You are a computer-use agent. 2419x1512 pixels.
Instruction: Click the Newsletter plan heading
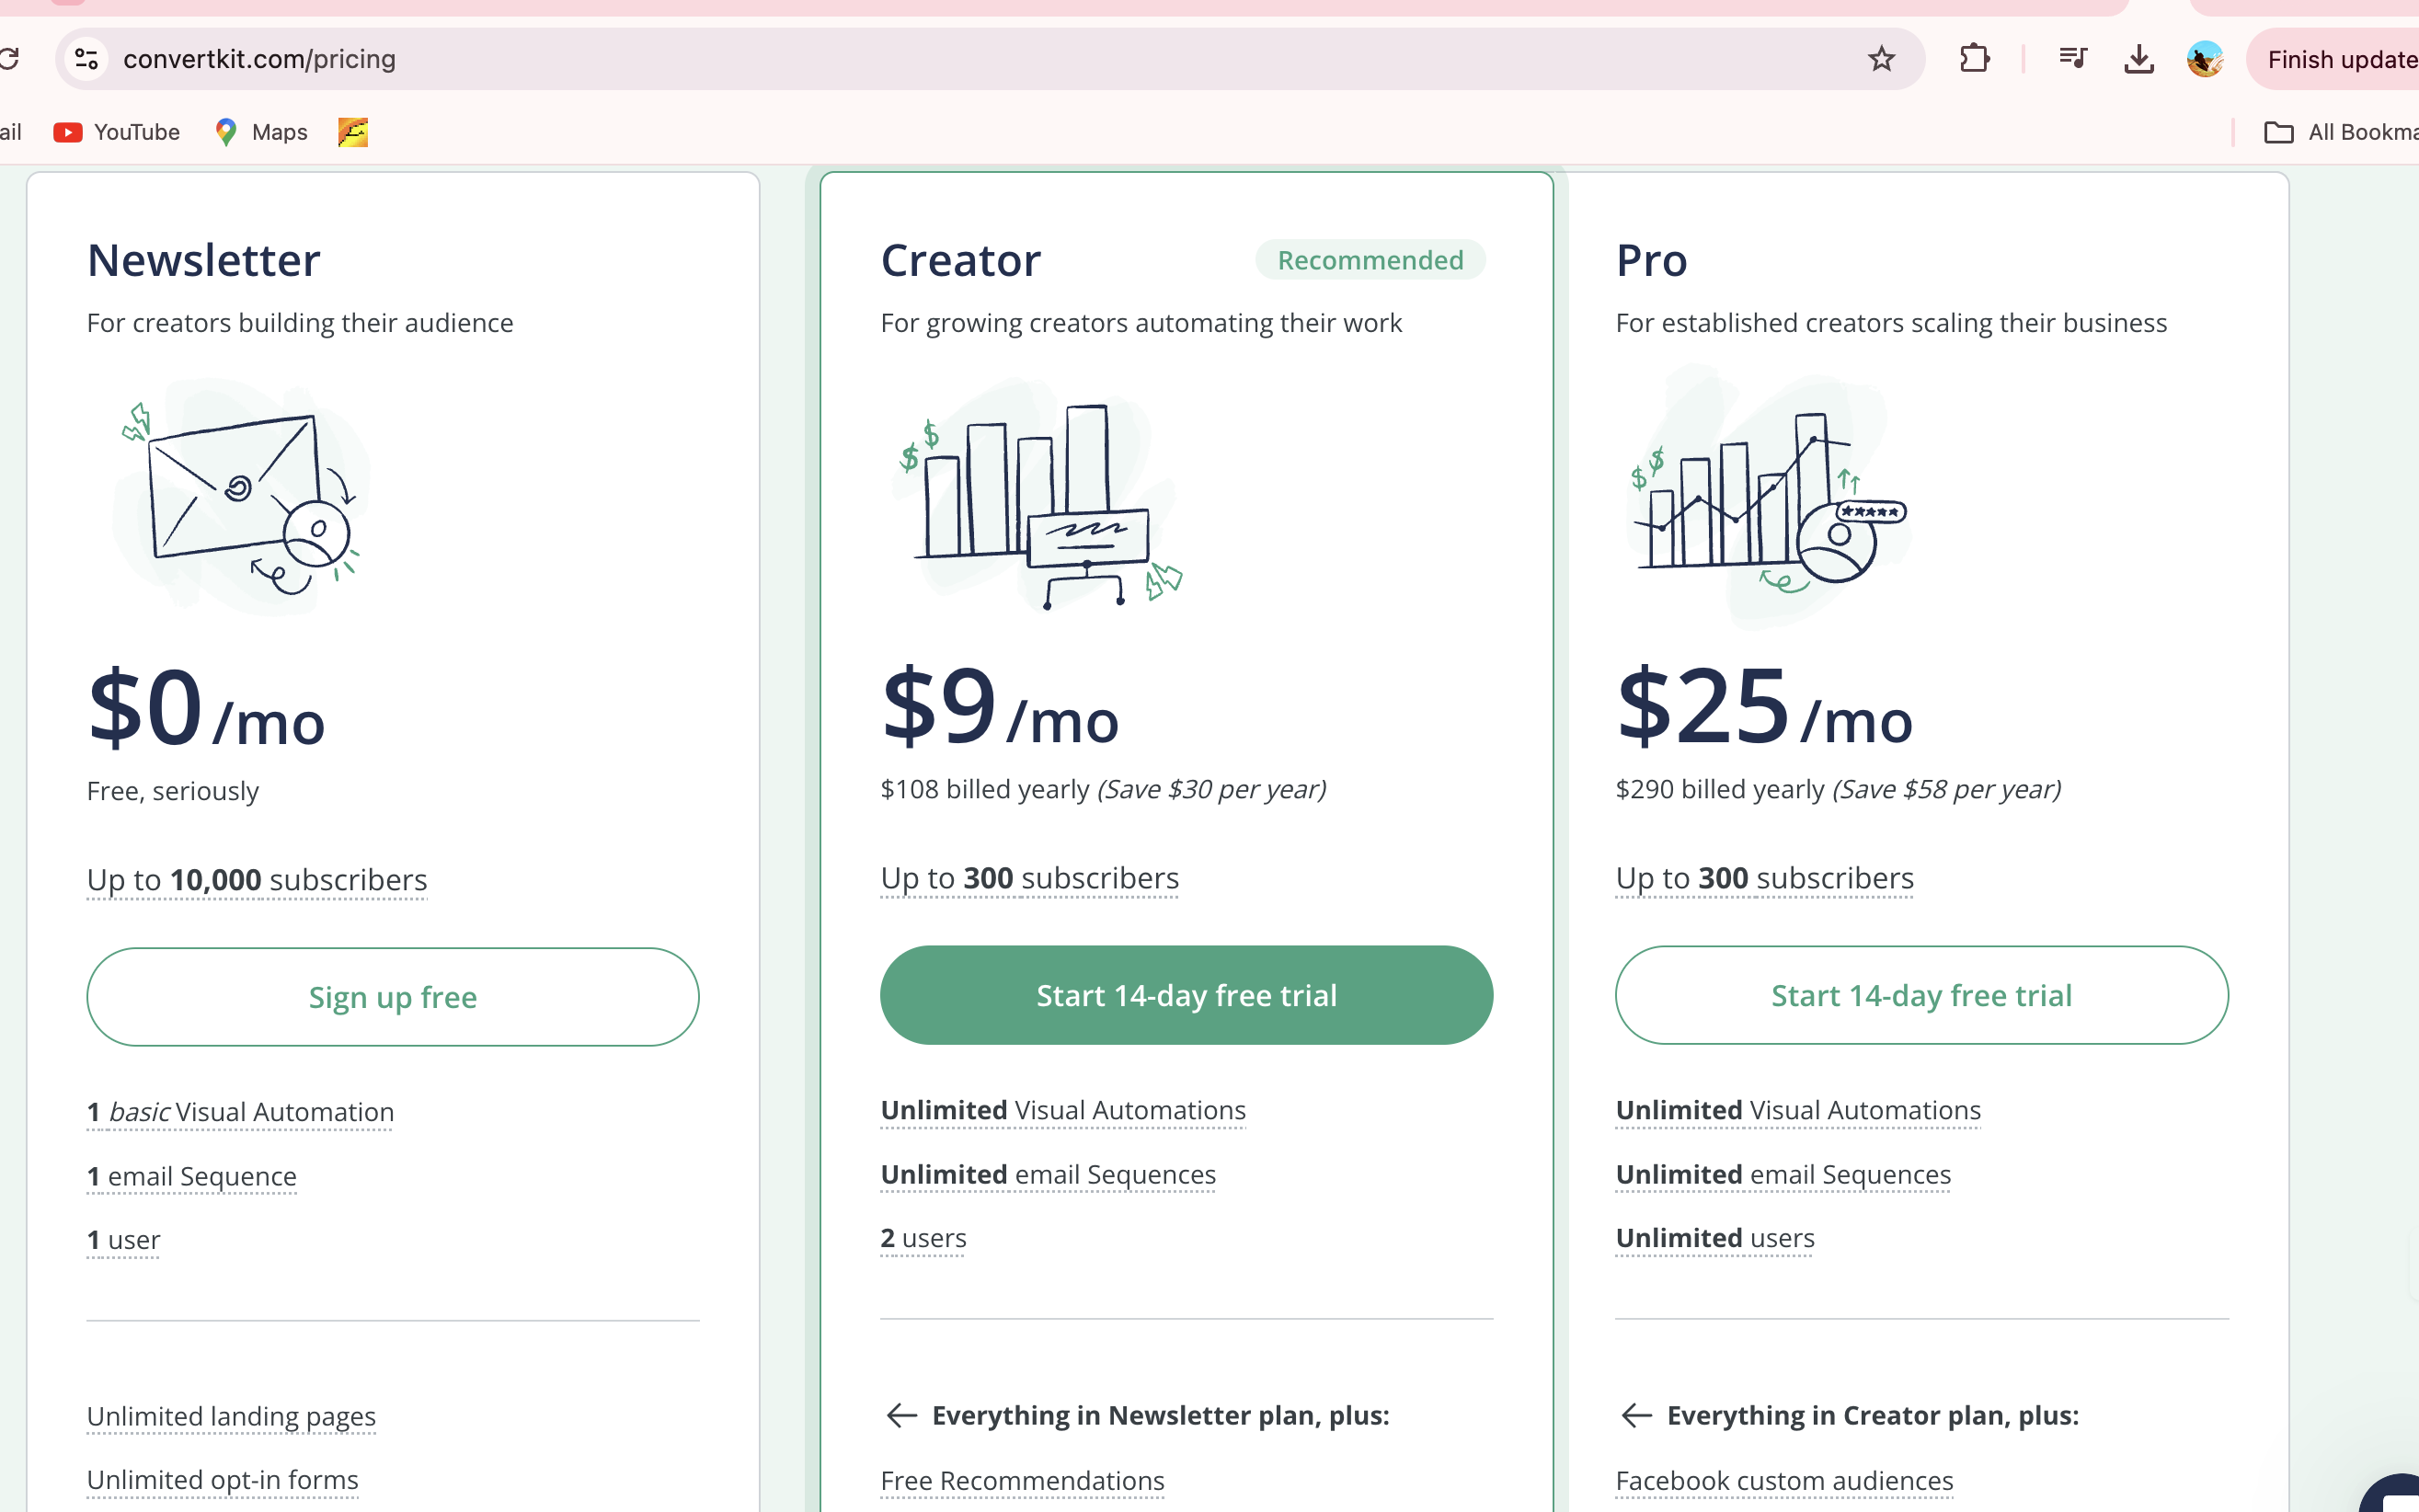pyautogui.click(x=204, y=260)
